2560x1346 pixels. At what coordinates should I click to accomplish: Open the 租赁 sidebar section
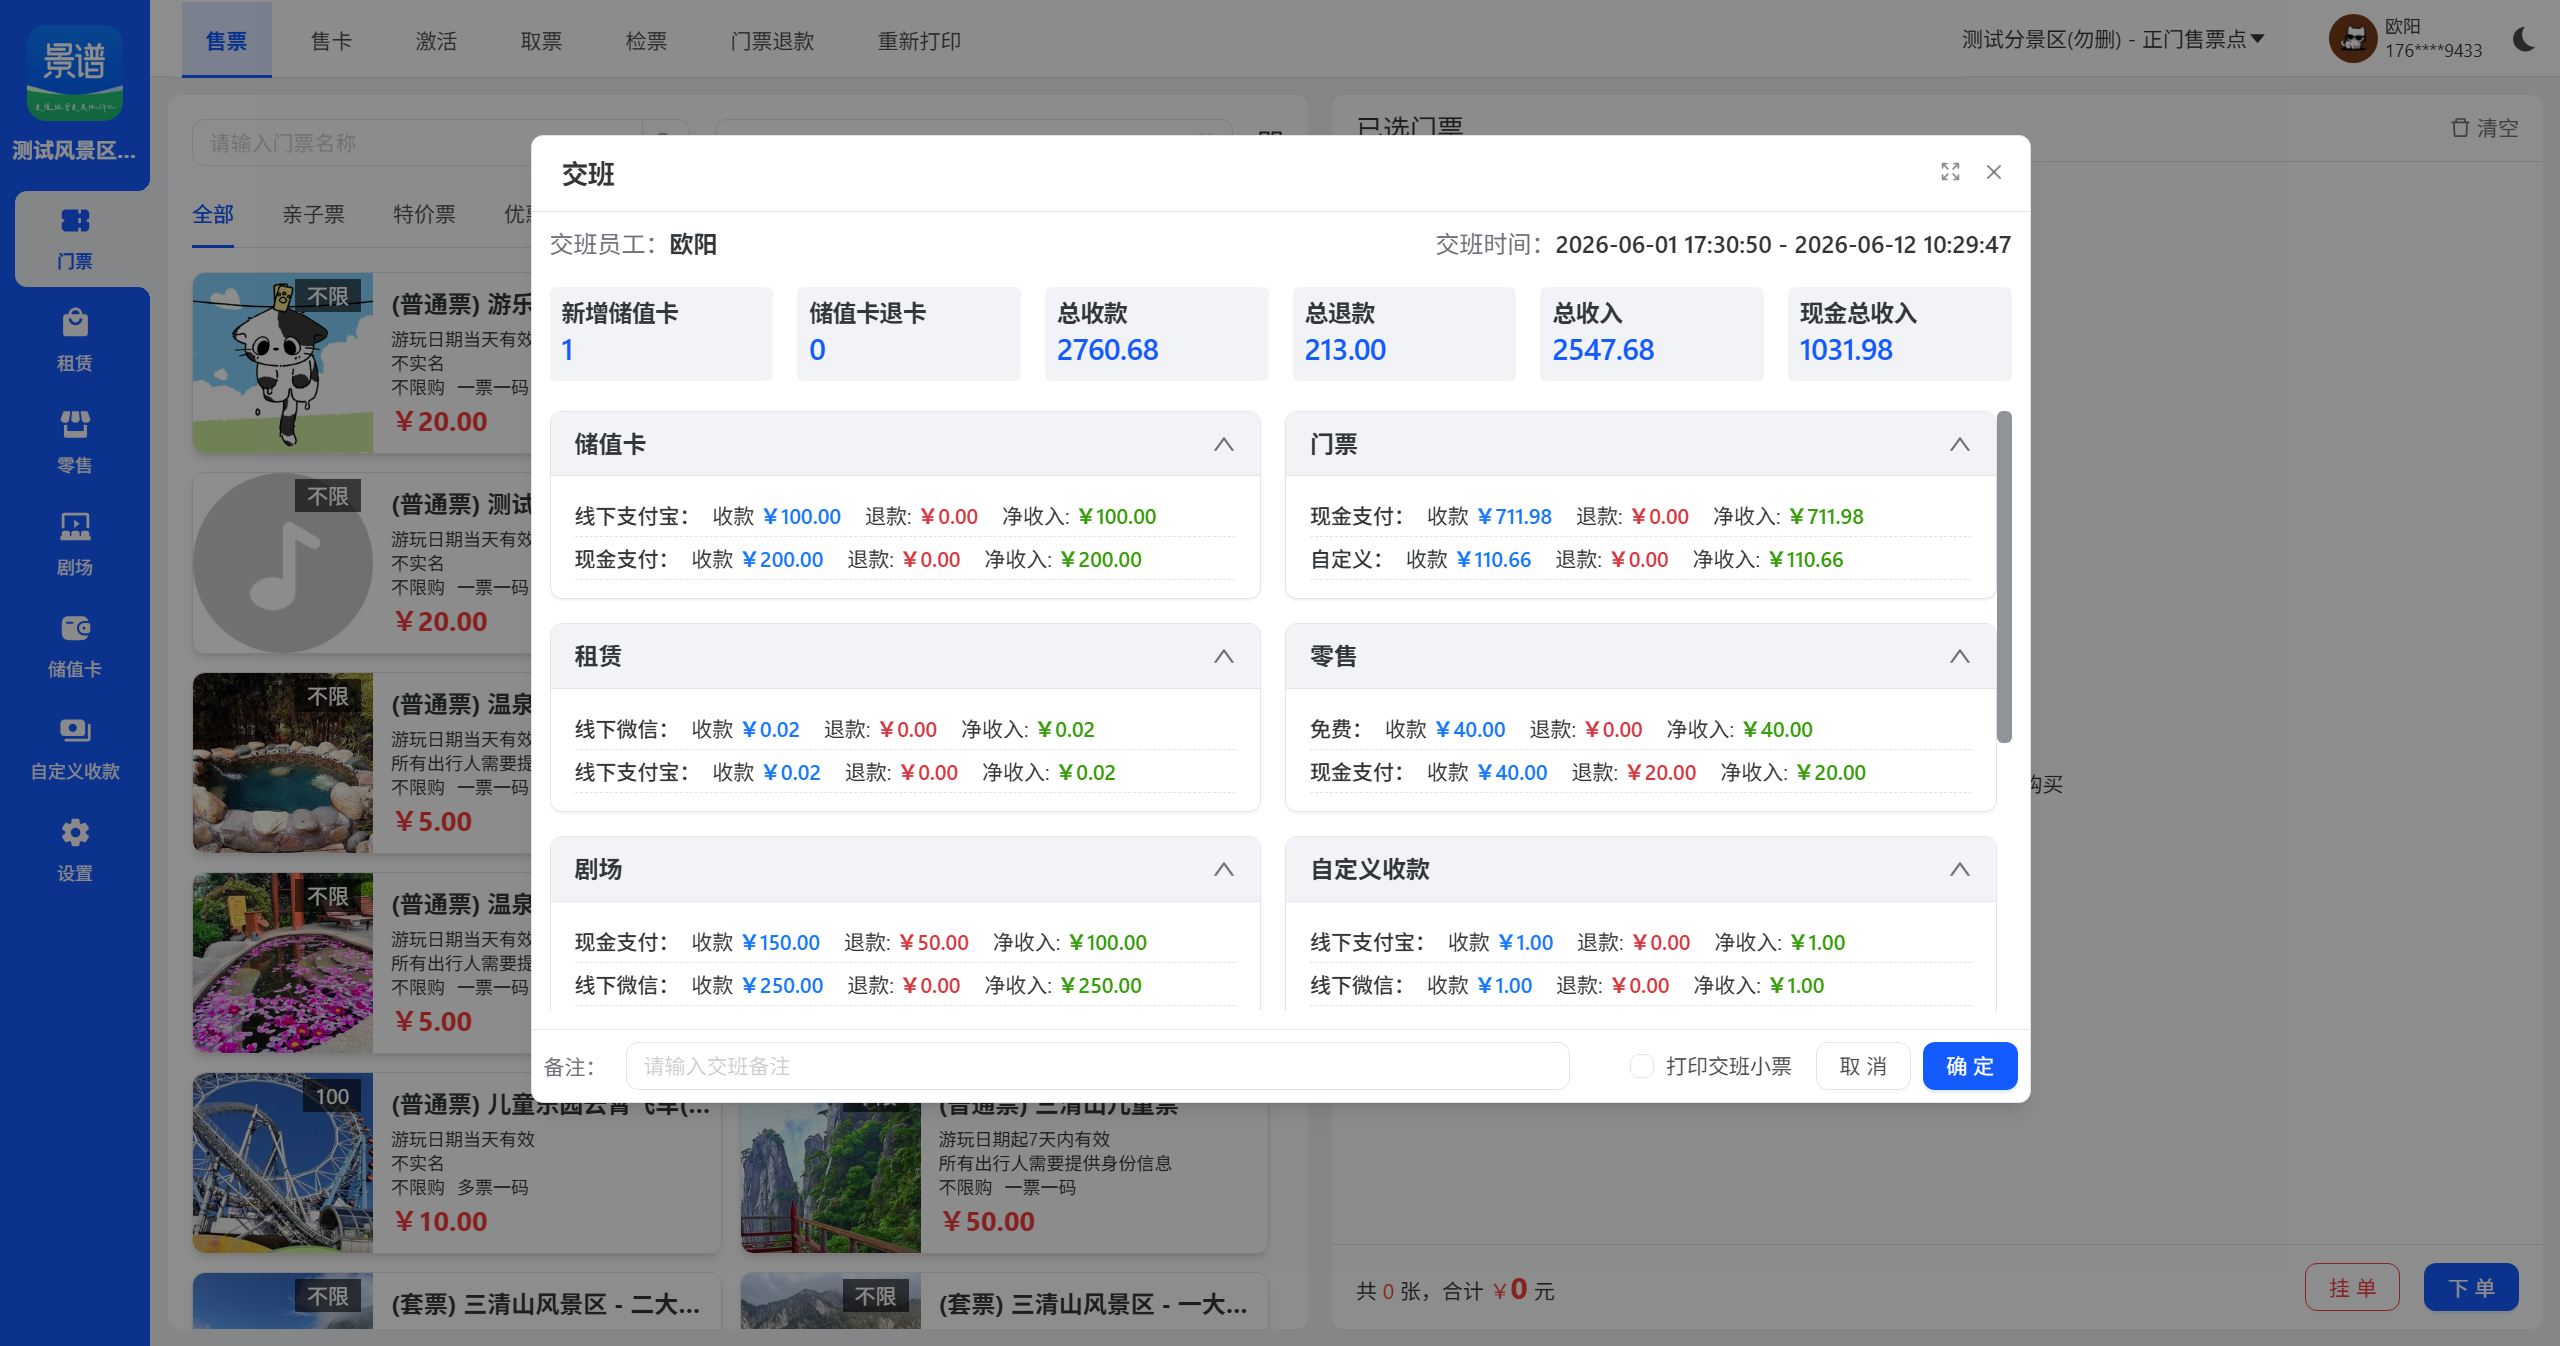click(x=75, y=341)
